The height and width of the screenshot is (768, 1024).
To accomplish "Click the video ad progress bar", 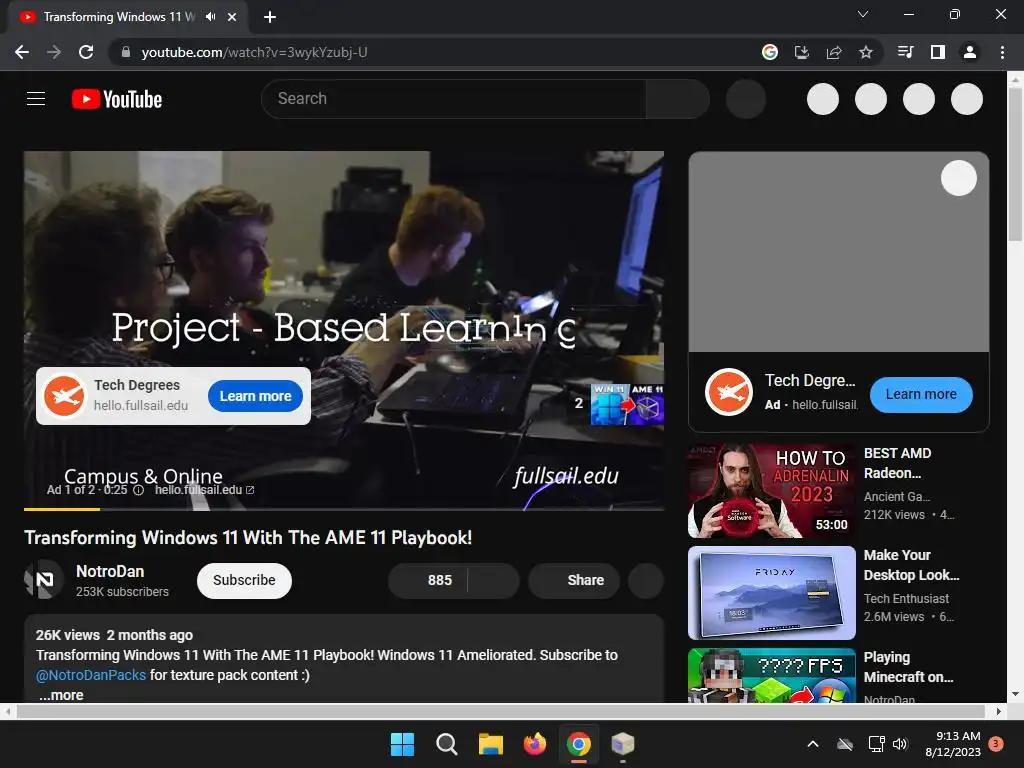I will pyautogui.click(x=344, y=509).
